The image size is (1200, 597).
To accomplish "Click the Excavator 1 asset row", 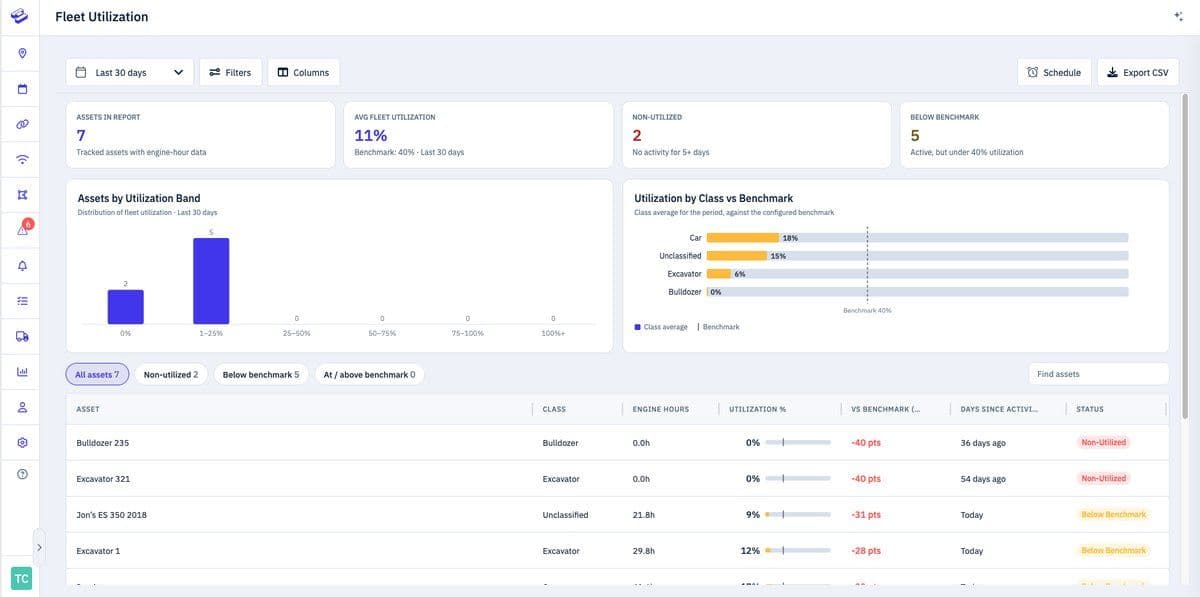I will click(x=617, y=551).
